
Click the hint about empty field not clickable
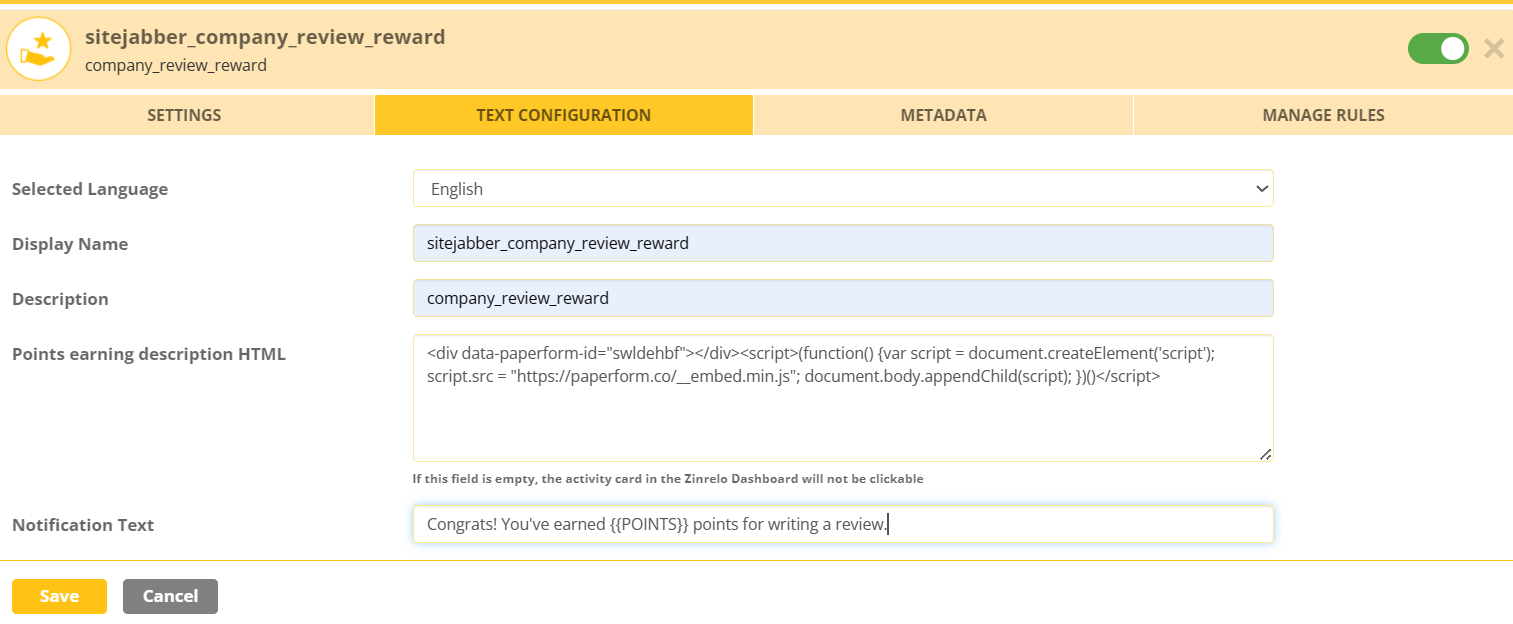tap(668, 479)
